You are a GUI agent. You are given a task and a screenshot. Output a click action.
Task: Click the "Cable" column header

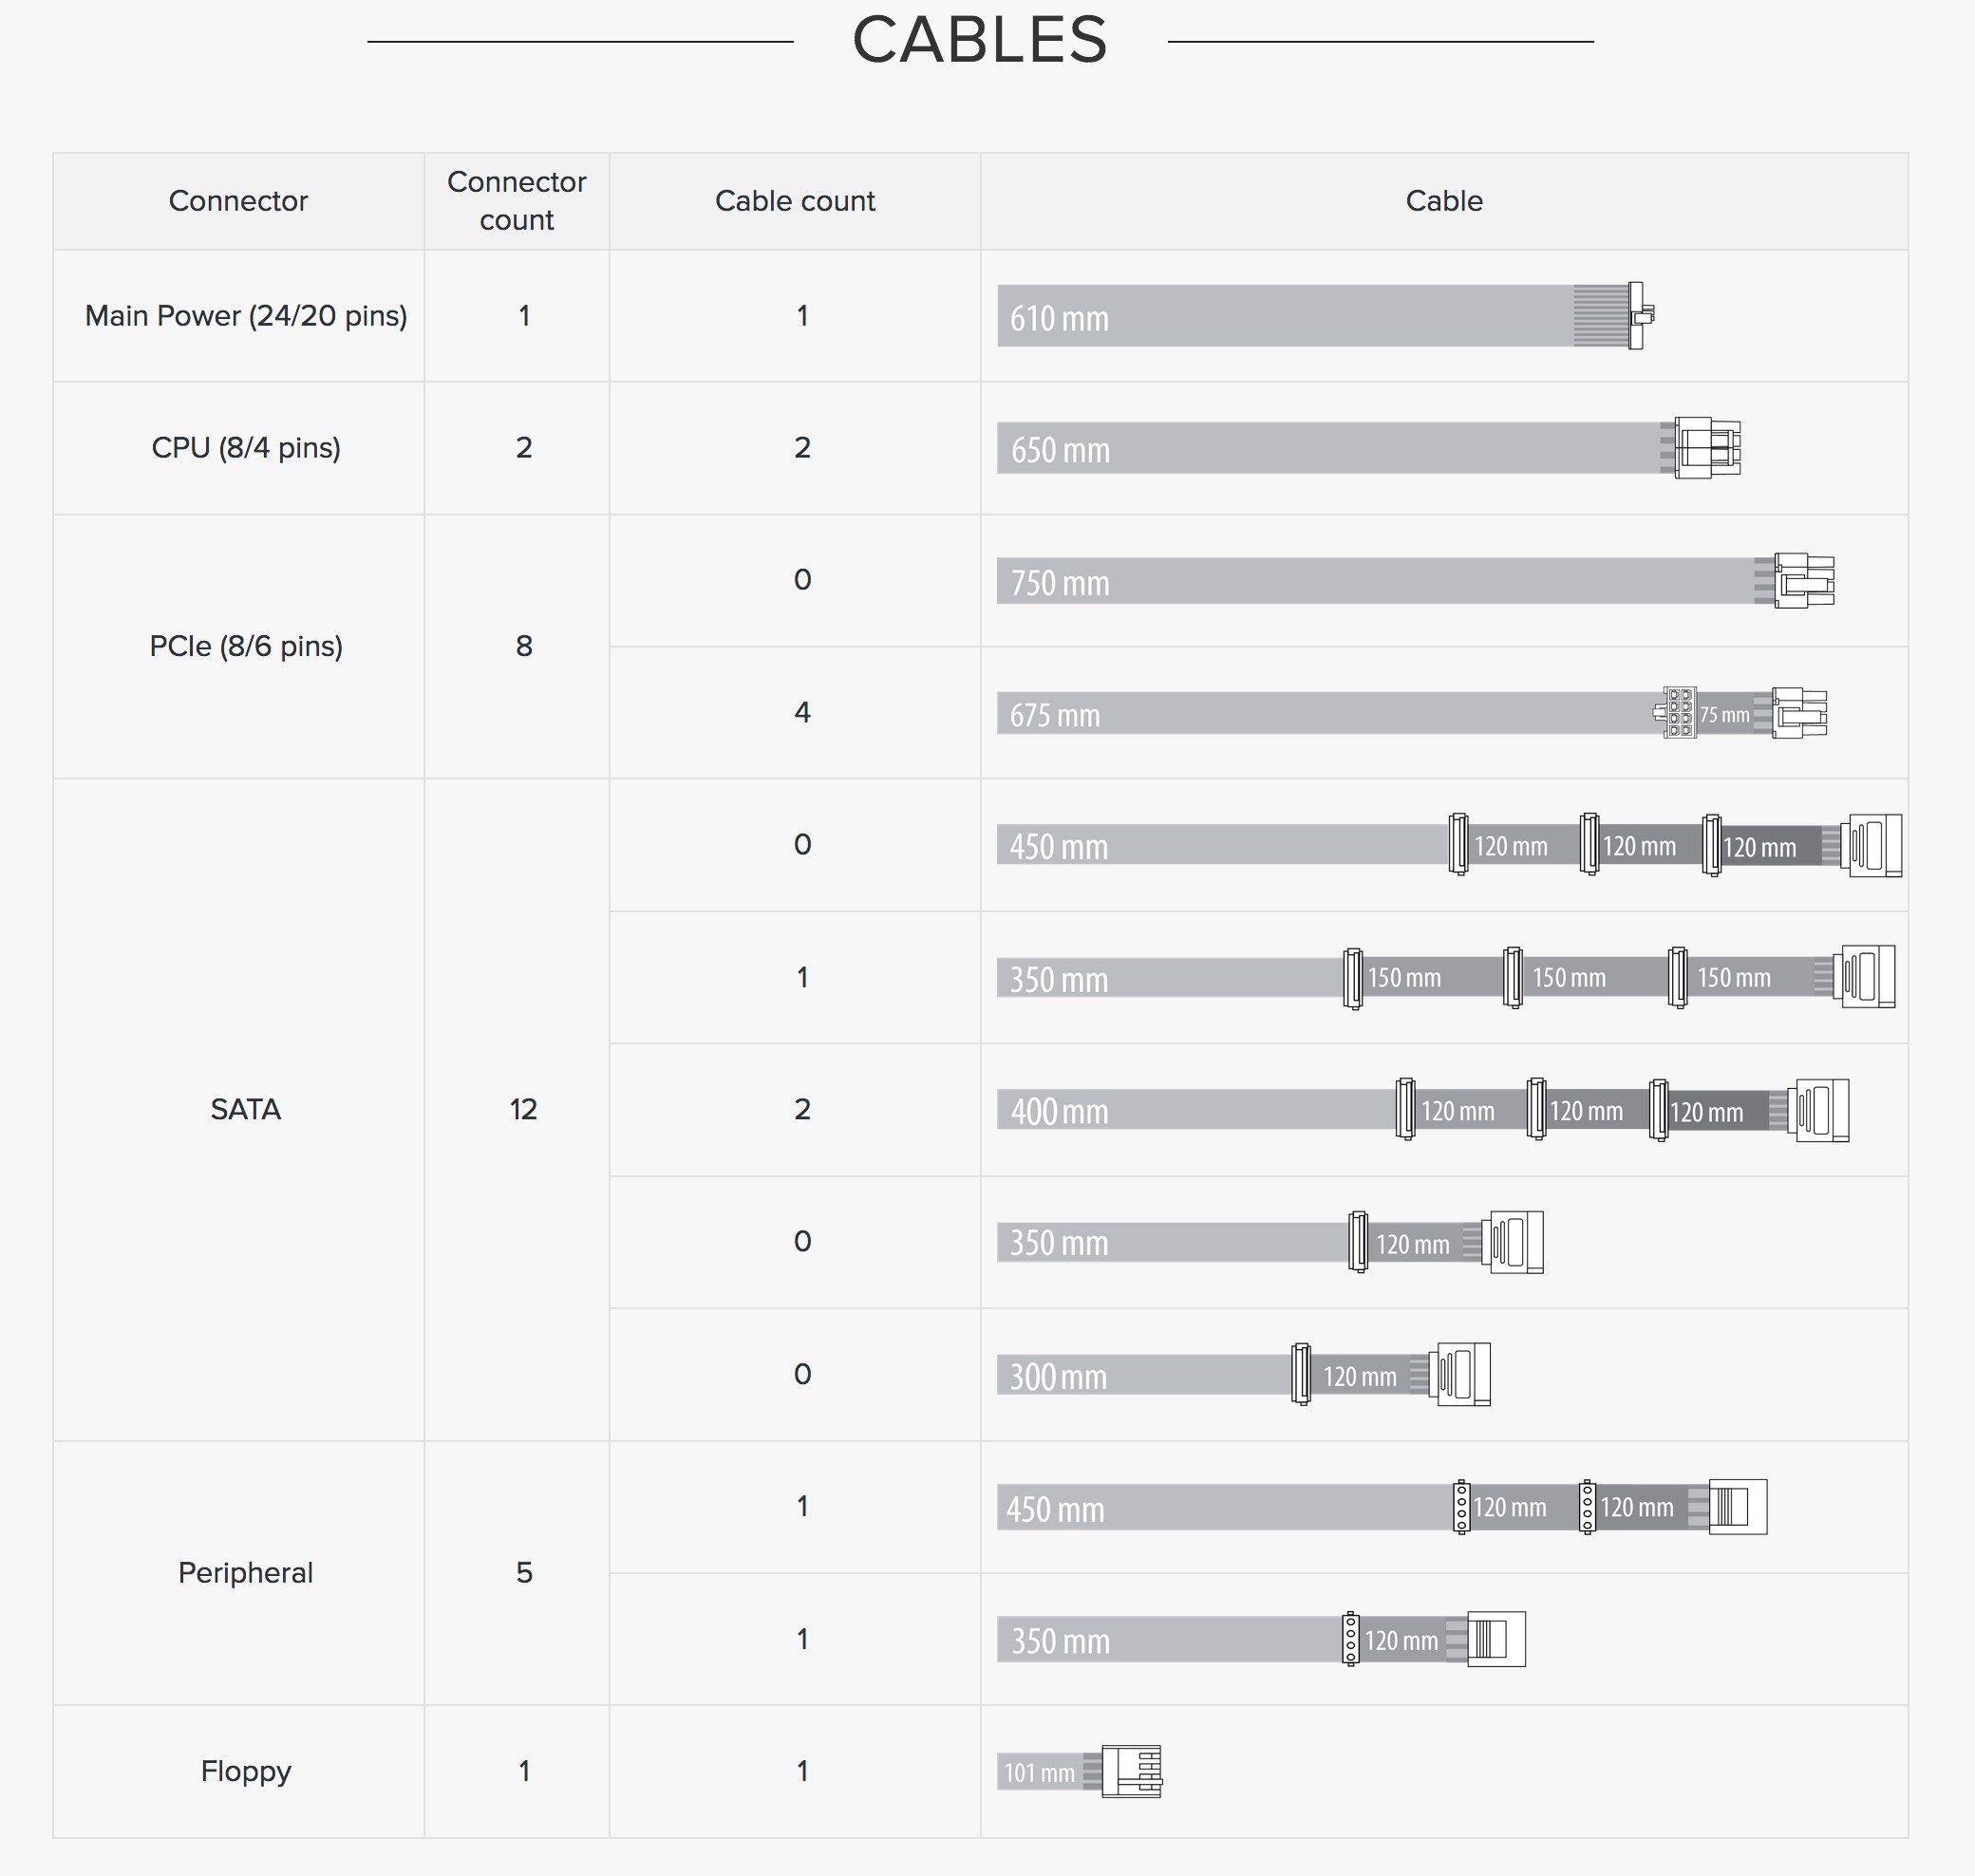tap(1444, 201)
